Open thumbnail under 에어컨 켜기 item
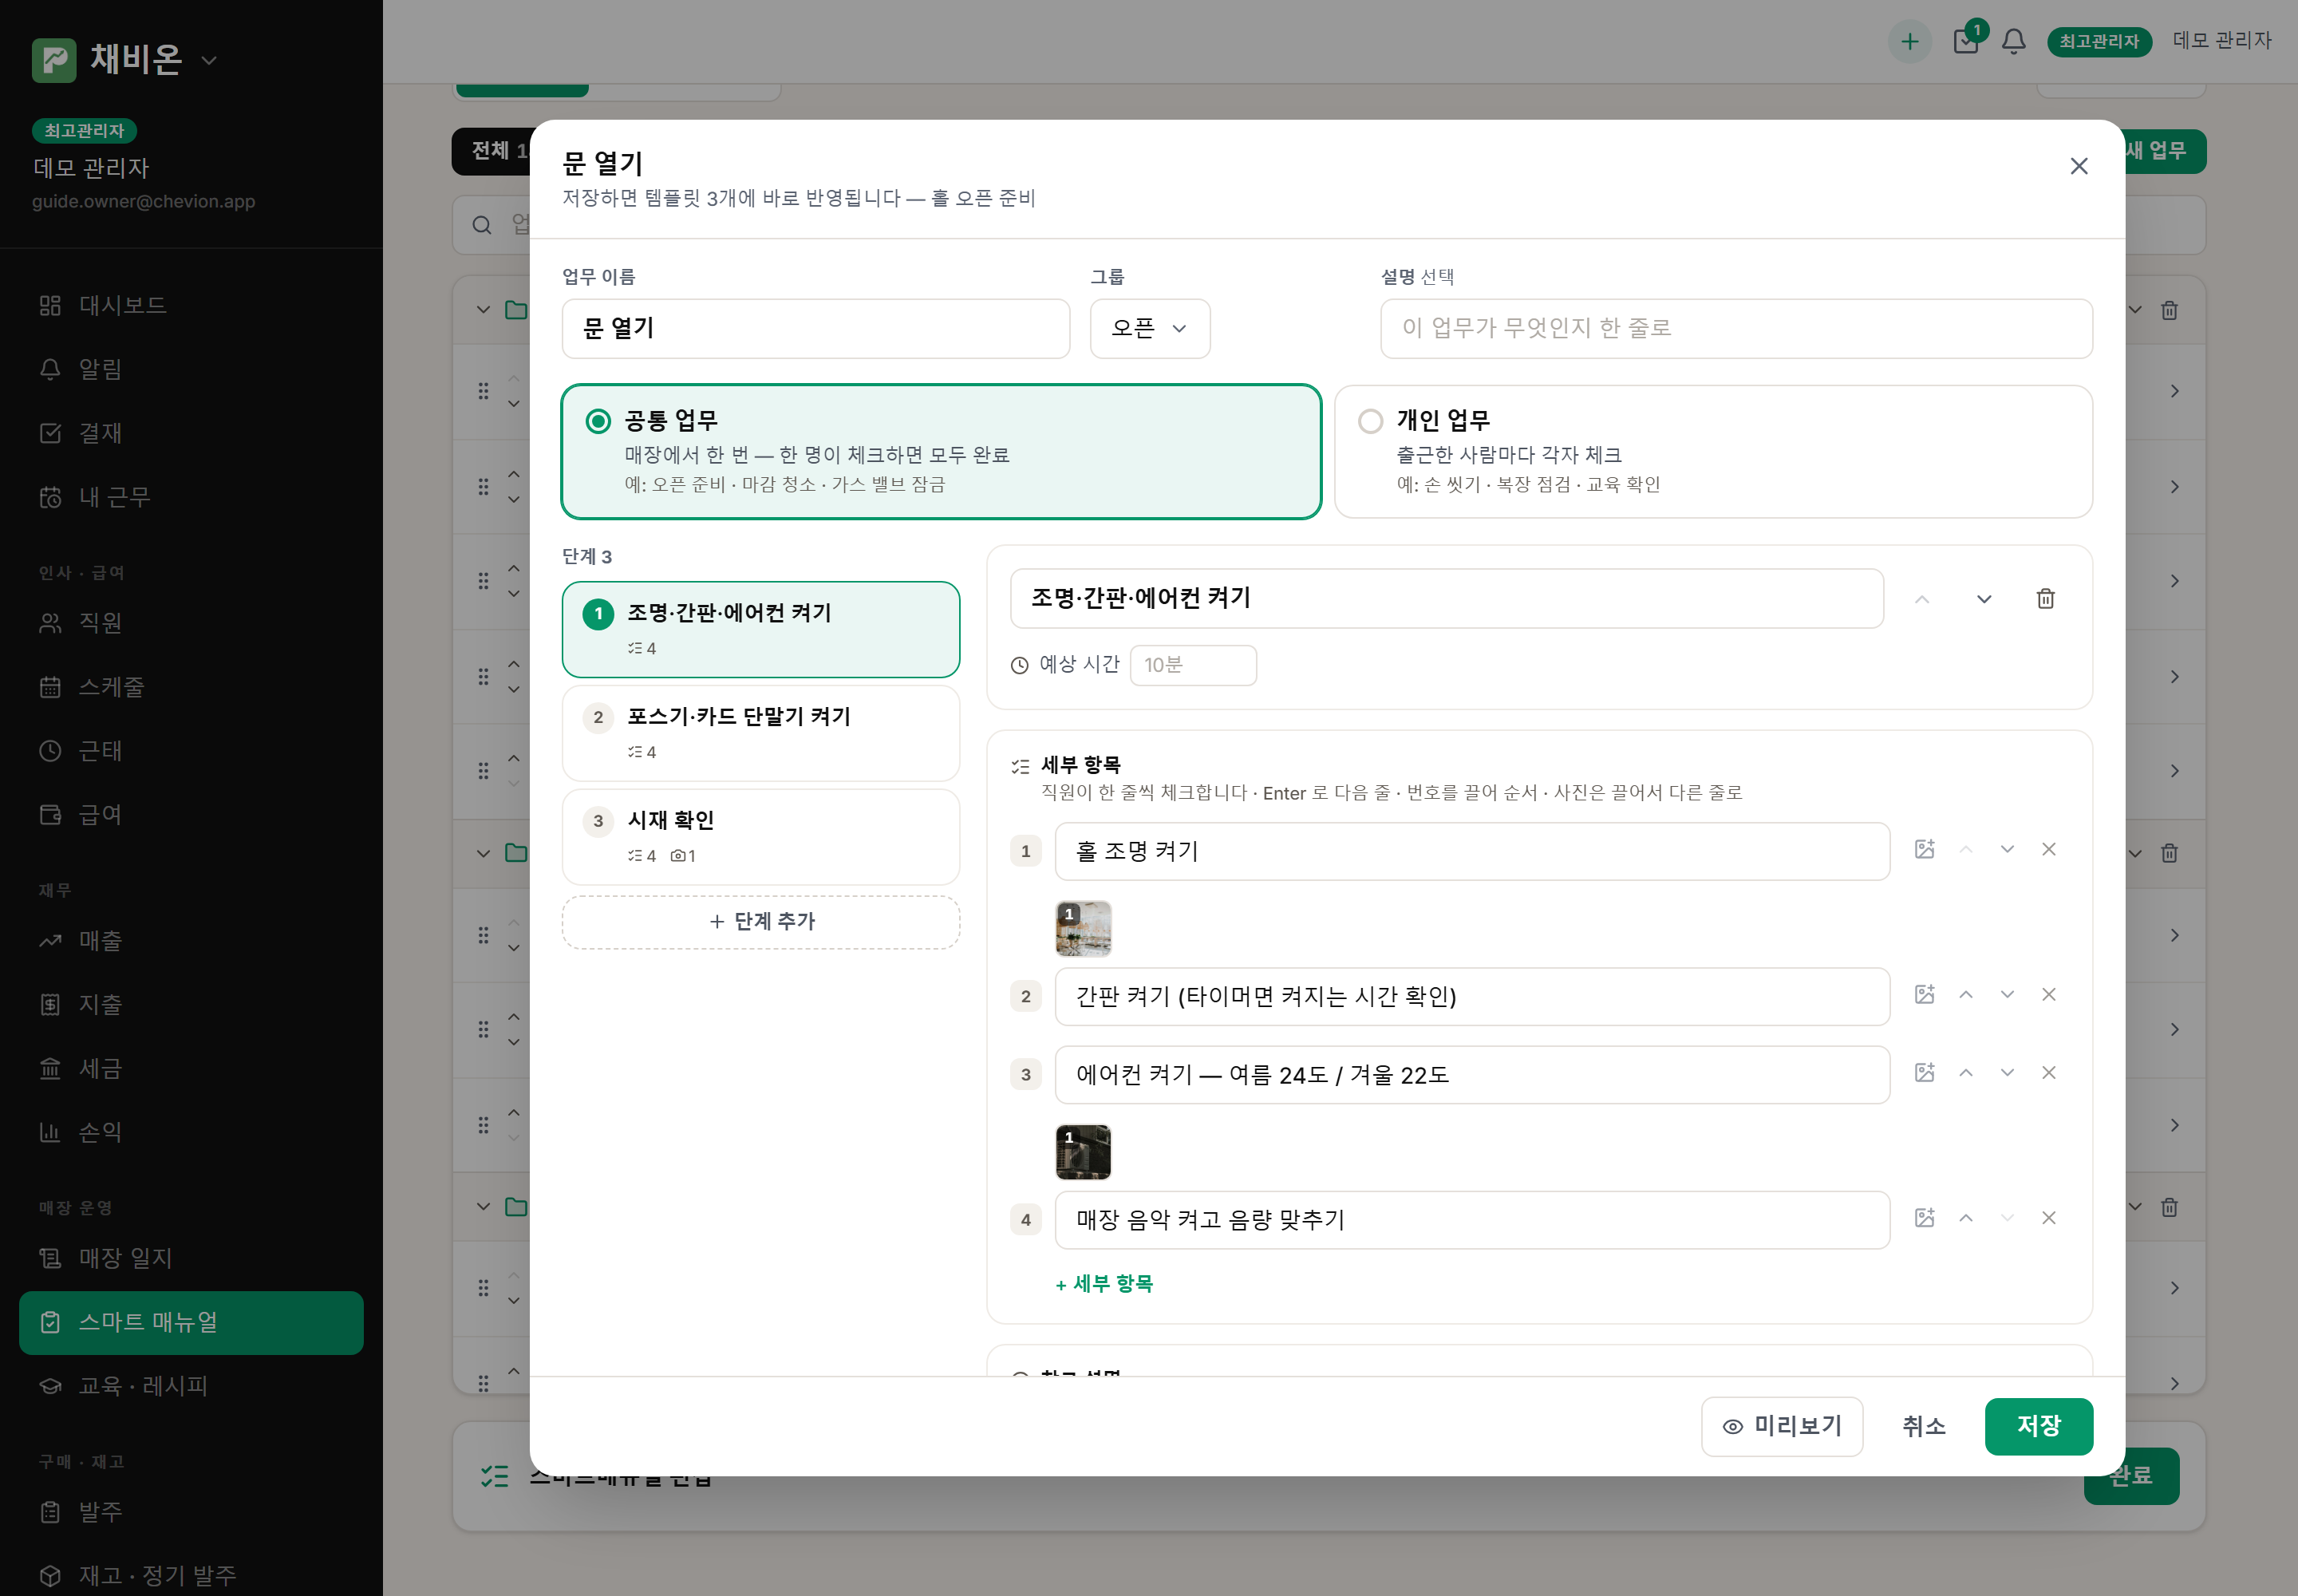Image resolution: width=2298 pixels, height=1596 pixels. pyautogui.click(x=1083, y=1152)
